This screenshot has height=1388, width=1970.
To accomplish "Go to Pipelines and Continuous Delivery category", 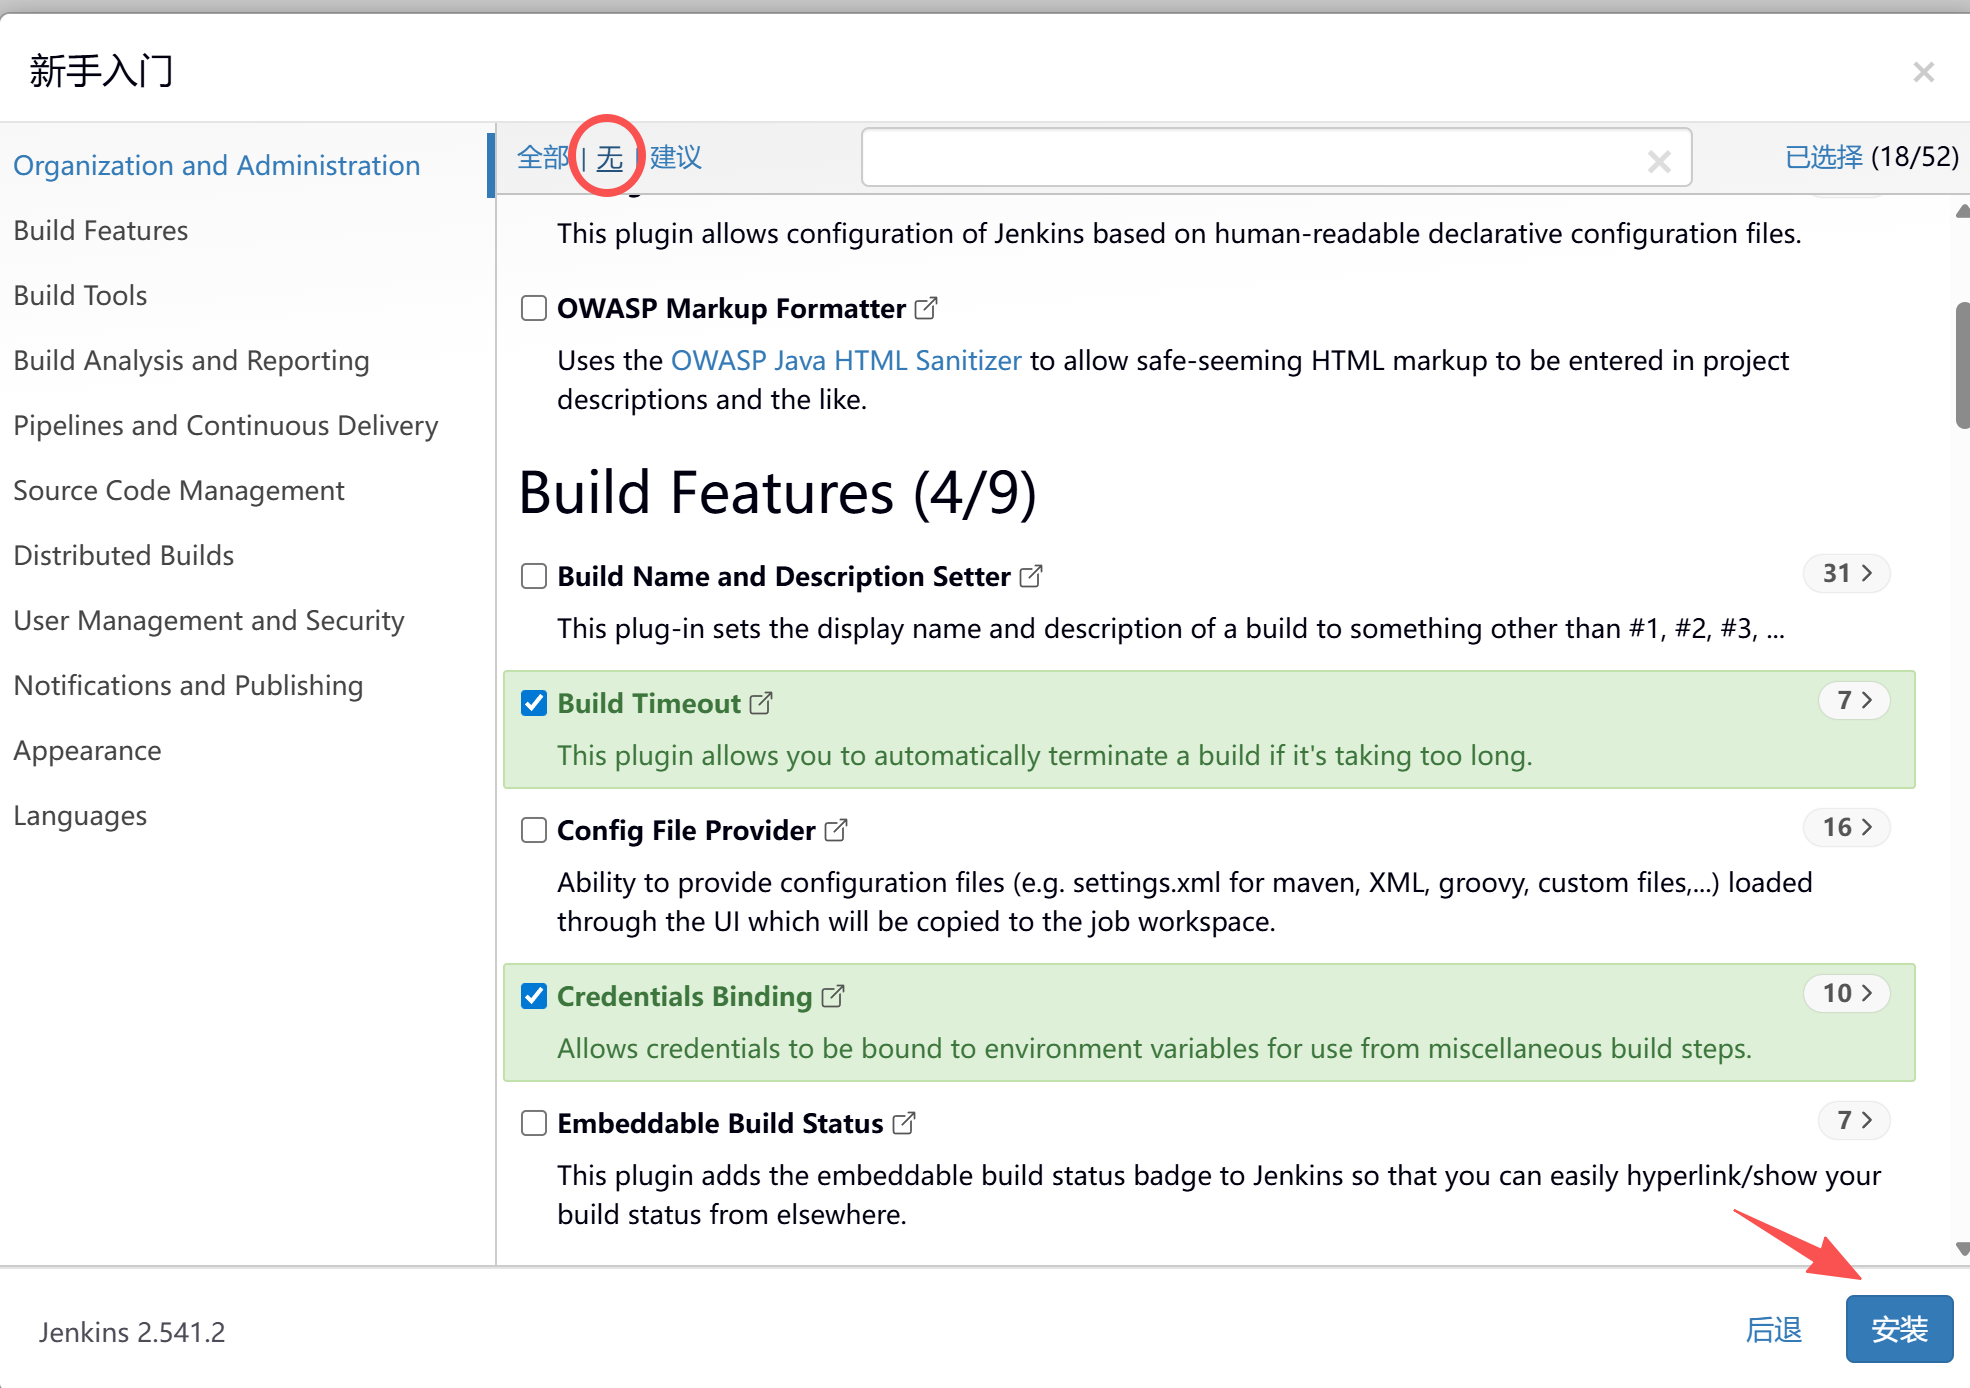I will click(226, 425).
